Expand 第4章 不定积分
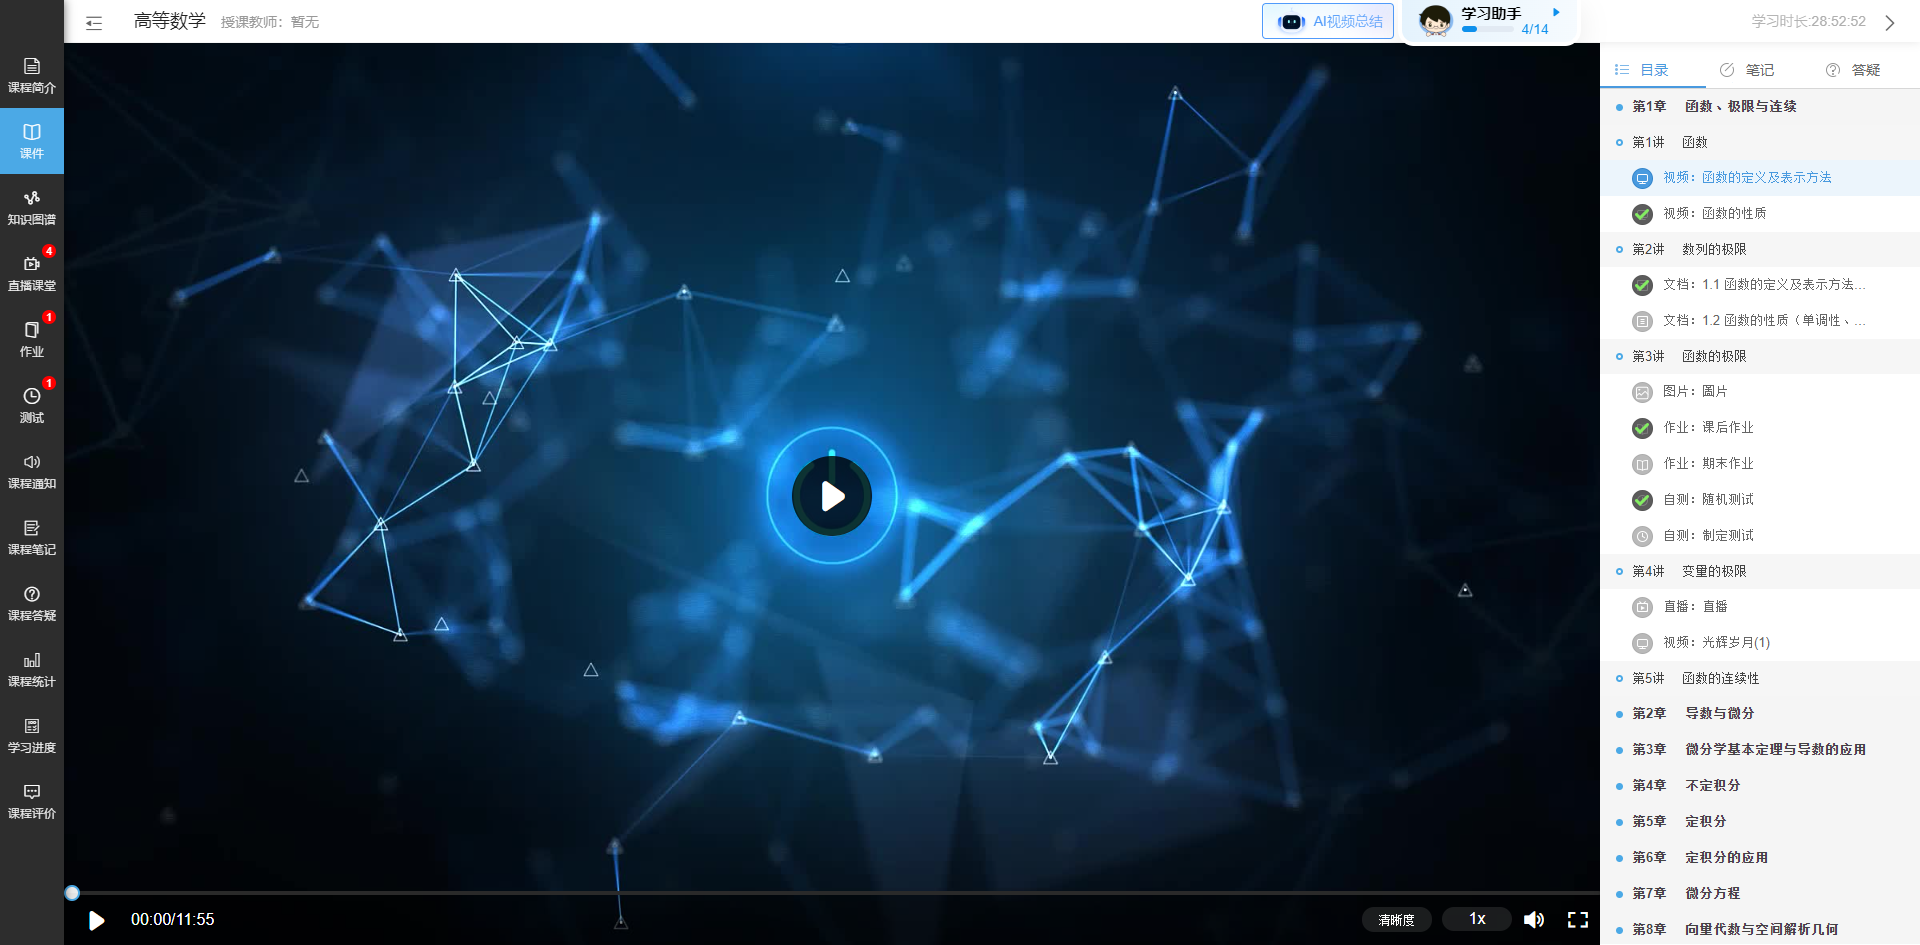Image resolution: width=1920 pixels, height=945 pixels. tap(1760, 786)
